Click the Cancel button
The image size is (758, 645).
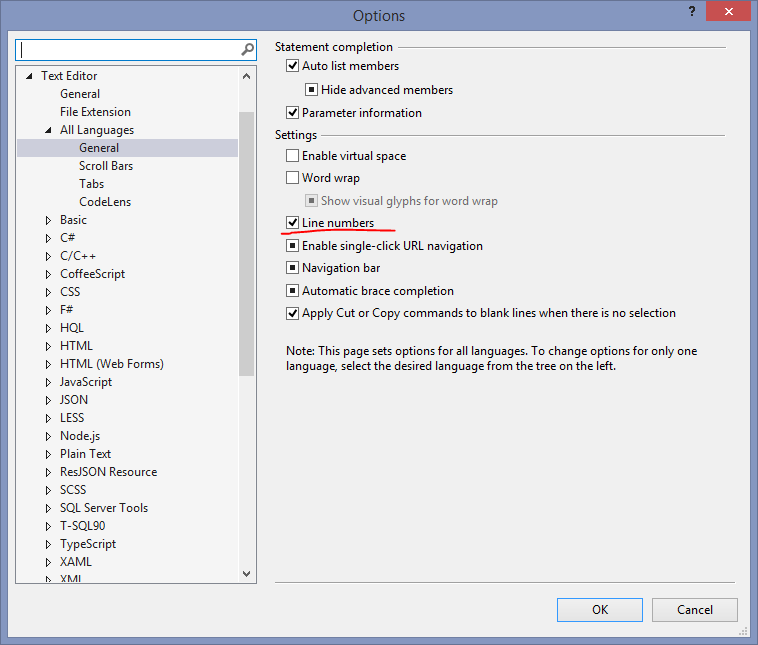pos(694,609)
